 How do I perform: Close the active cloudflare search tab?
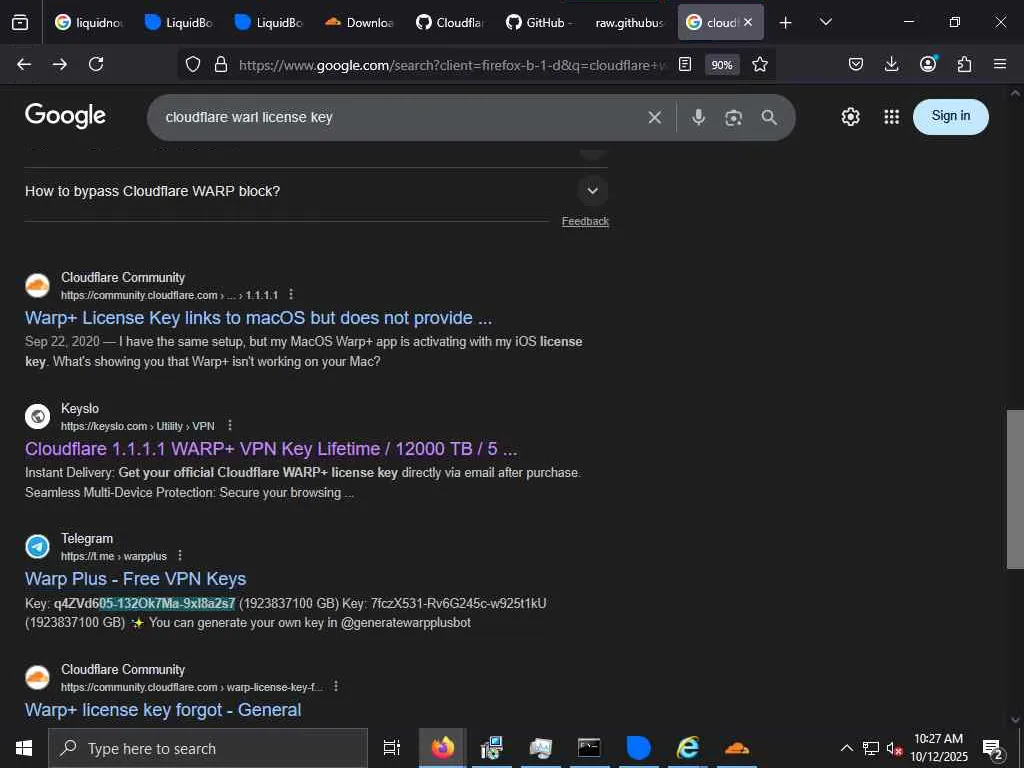(x=748, y=22)
